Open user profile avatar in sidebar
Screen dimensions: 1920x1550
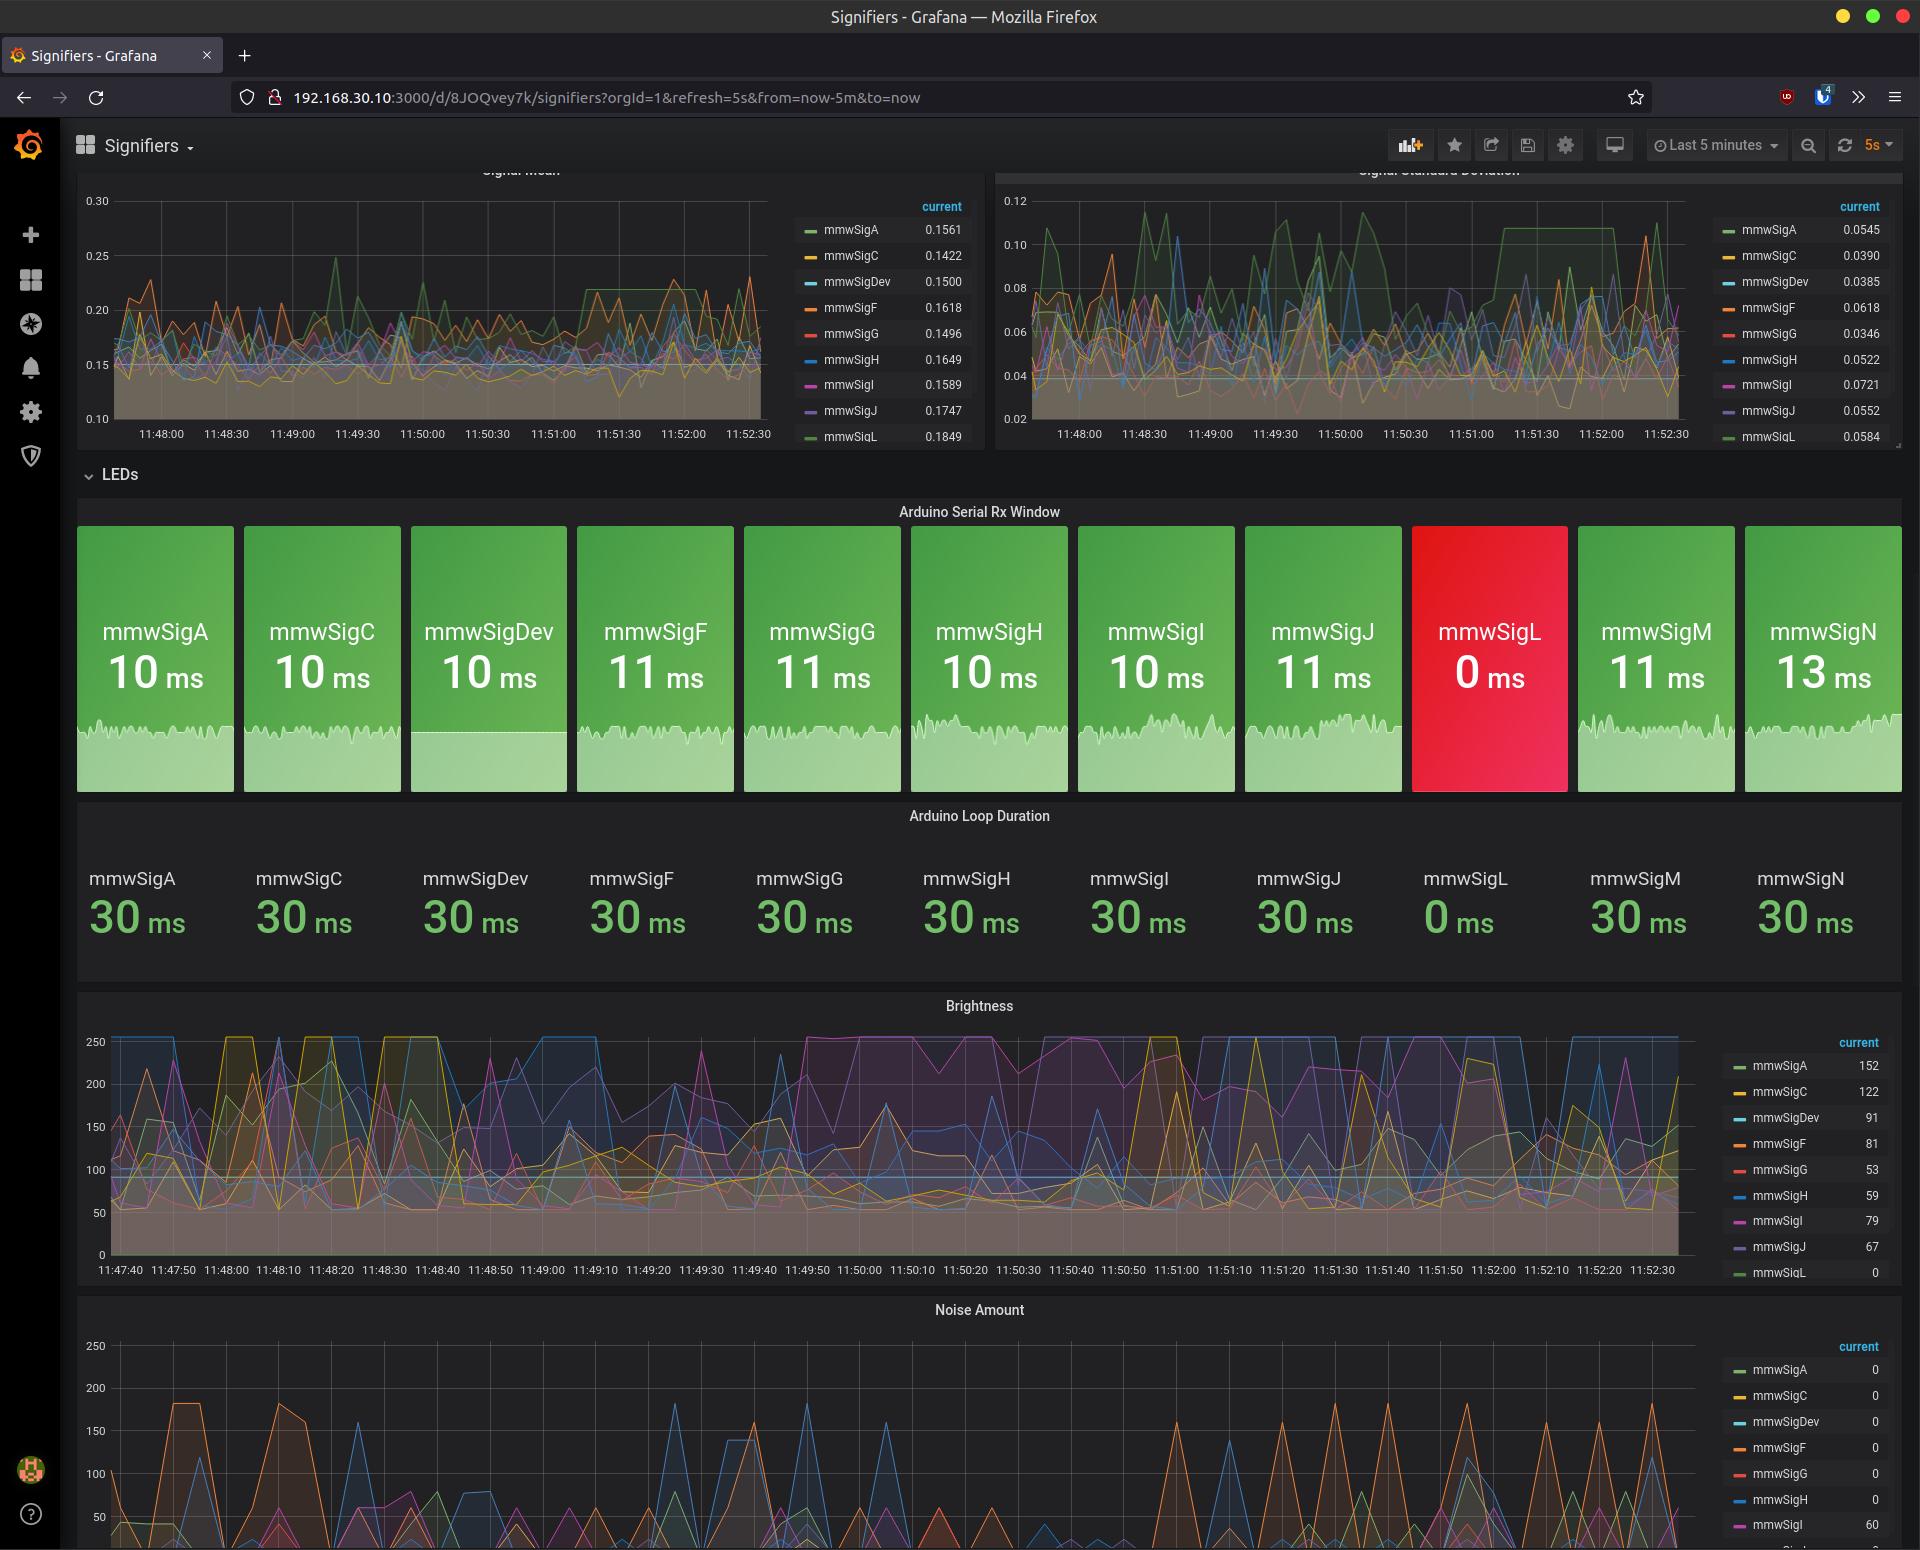click(x=31, y=1470)
